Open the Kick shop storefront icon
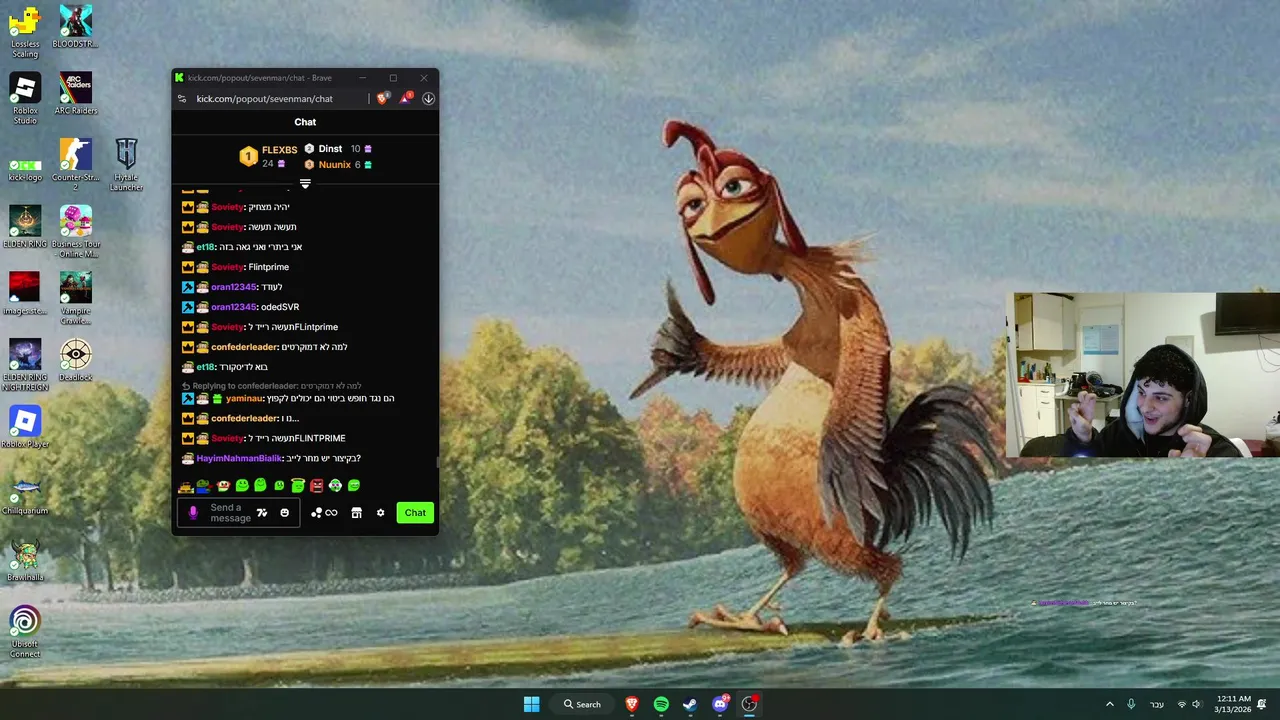This screenshot has height=720, width=1280. (356, 513)
